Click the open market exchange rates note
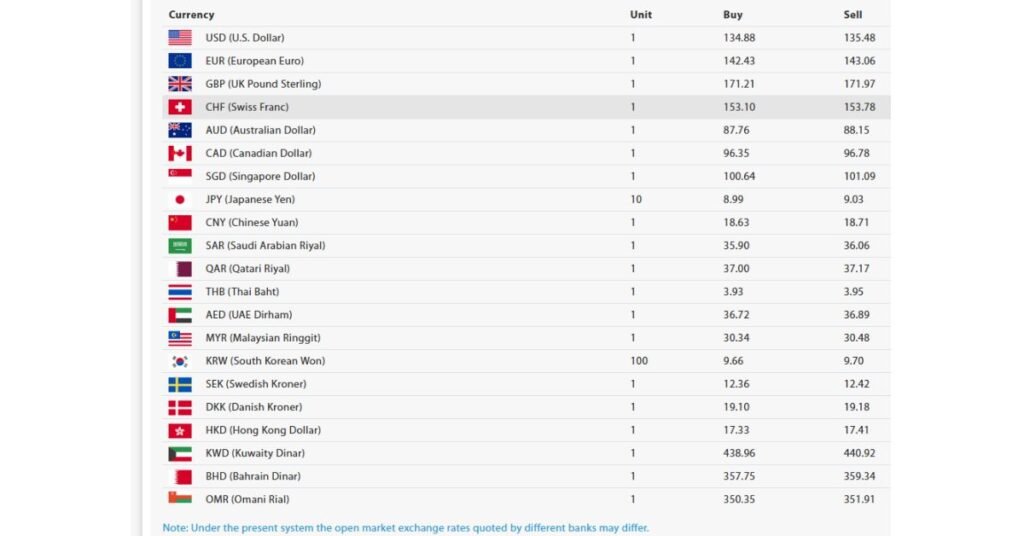 [406, 528]
